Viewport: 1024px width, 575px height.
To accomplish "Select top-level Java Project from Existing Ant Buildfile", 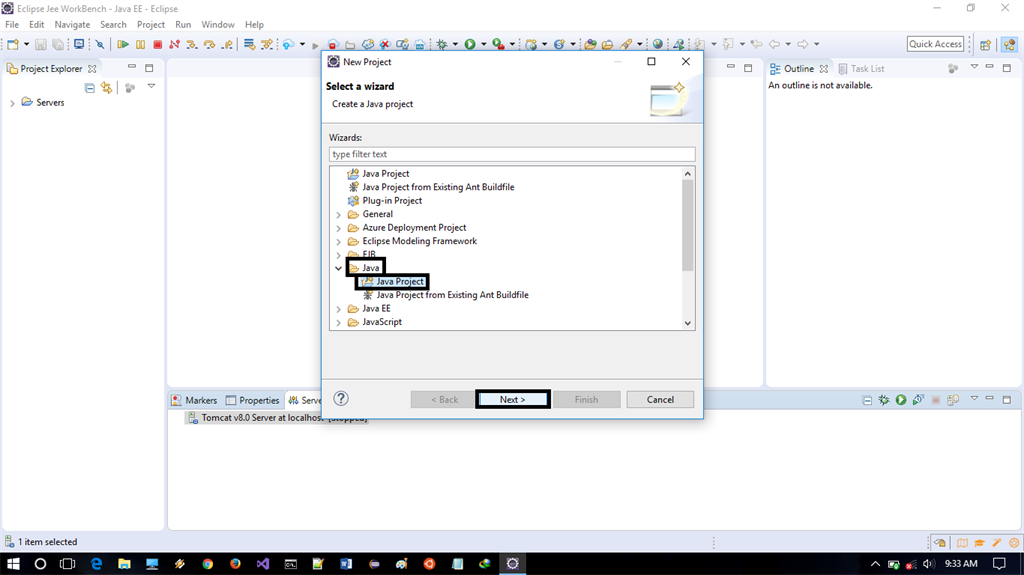I will [x=438, y=187].
